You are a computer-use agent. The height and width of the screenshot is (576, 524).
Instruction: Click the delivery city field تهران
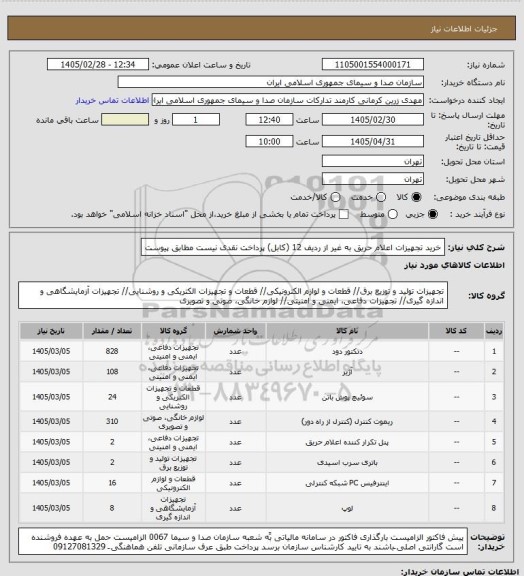point(373,179)
